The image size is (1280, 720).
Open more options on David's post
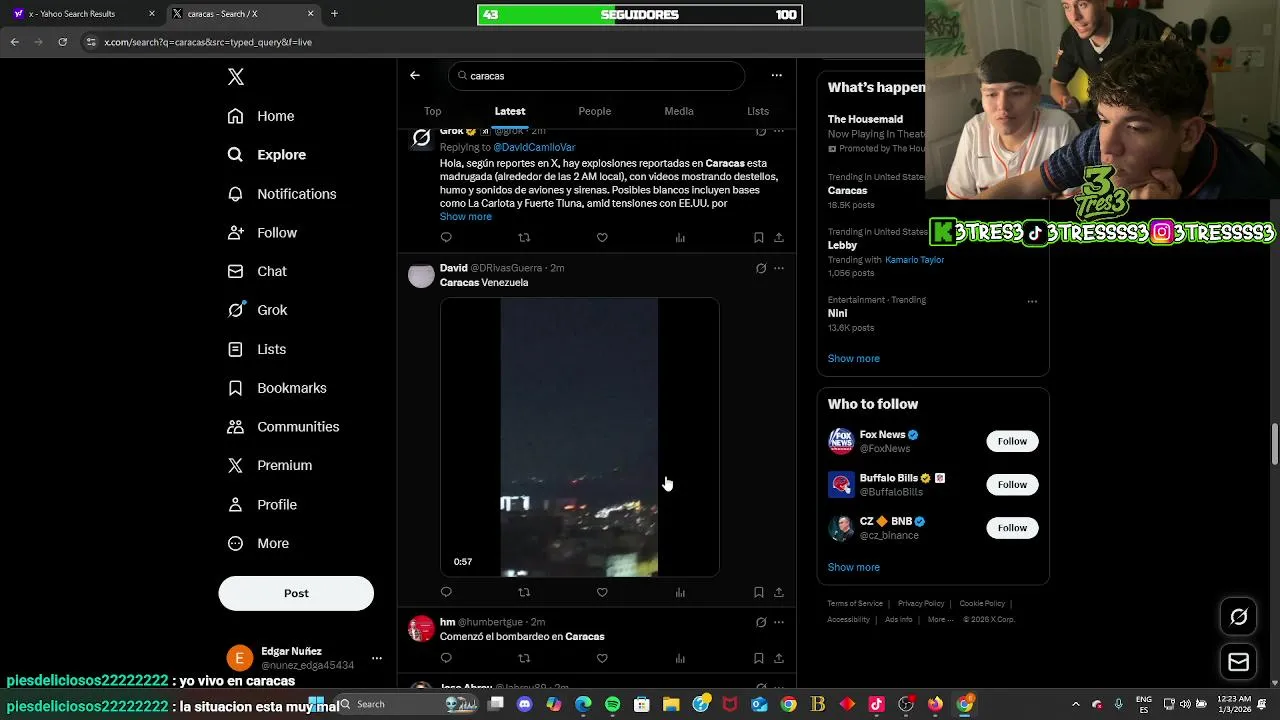pyautogui.click(x=779, y=268)
